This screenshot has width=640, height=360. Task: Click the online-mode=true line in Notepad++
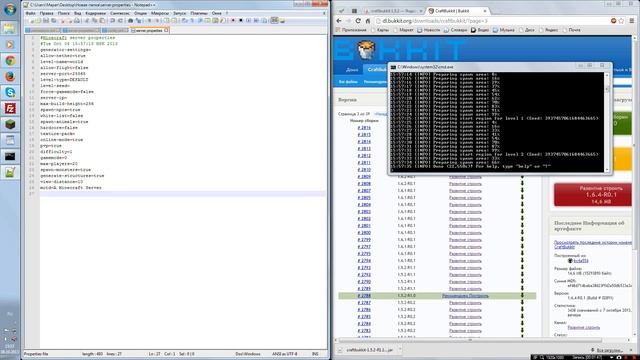point(61,140)
